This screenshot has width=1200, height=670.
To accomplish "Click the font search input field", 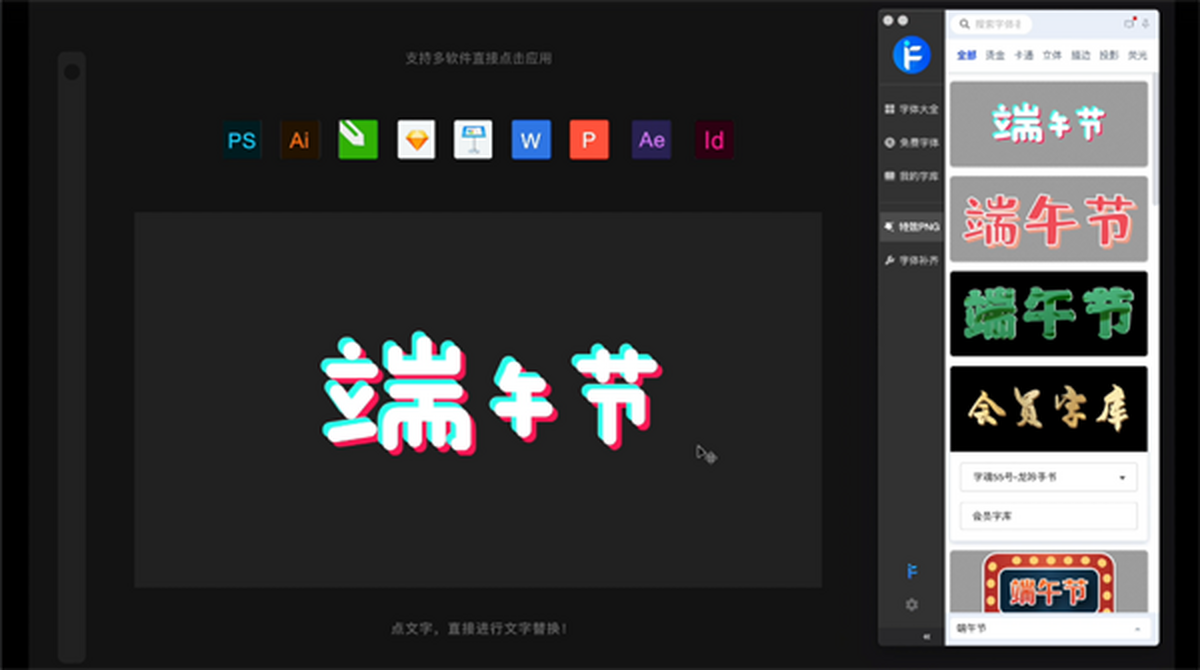I will 1000,24.
